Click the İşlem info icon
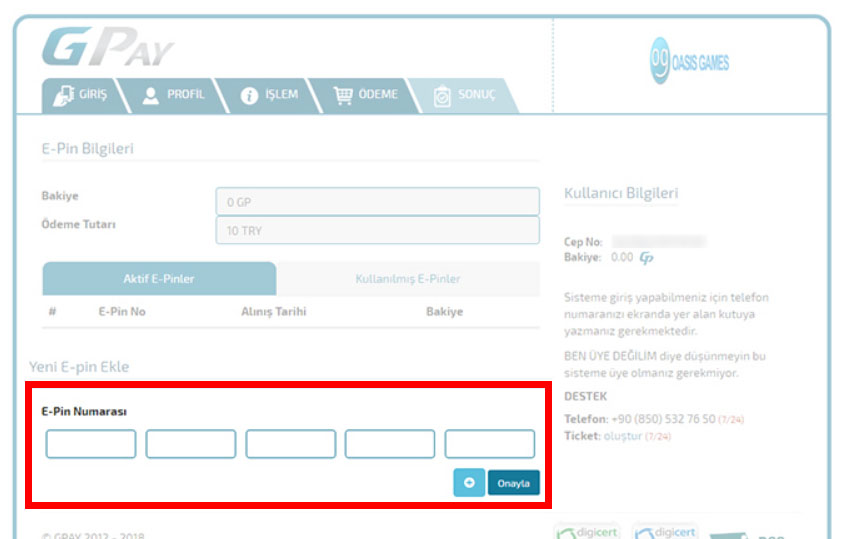This screenshot has width=843, height=539. pos(249,96)
